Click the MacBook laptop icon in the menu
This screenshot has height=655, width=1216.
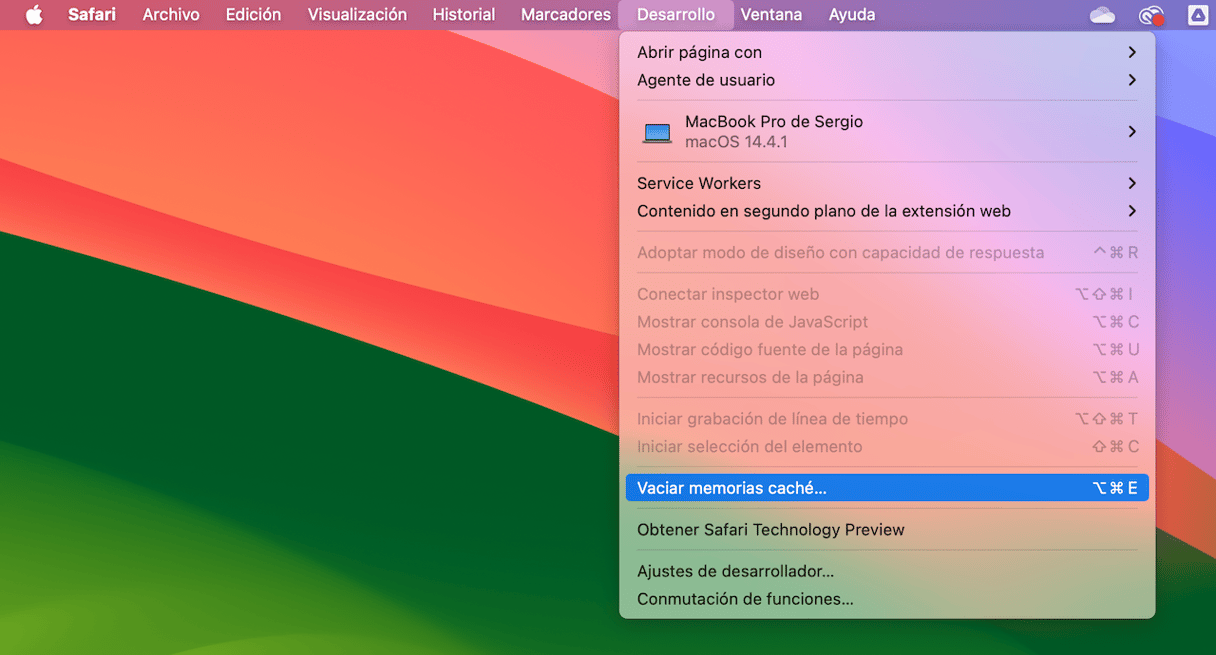click(657, 132)
